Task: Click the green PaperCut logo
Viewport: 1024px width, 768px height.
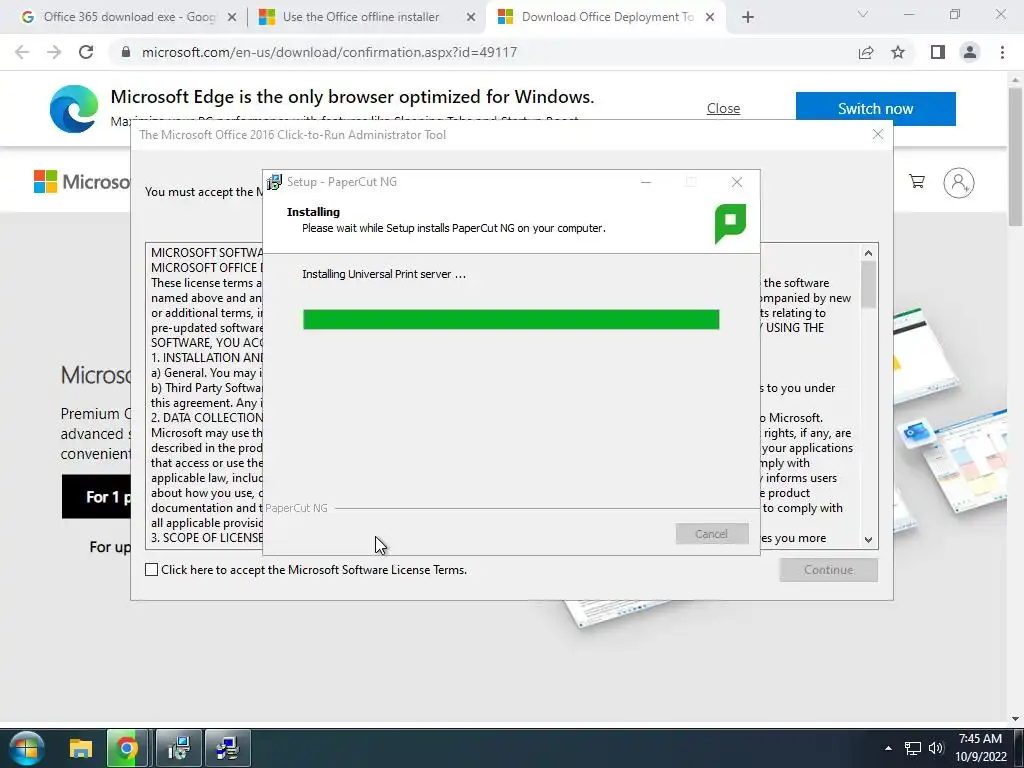Action: pos(730,223)
